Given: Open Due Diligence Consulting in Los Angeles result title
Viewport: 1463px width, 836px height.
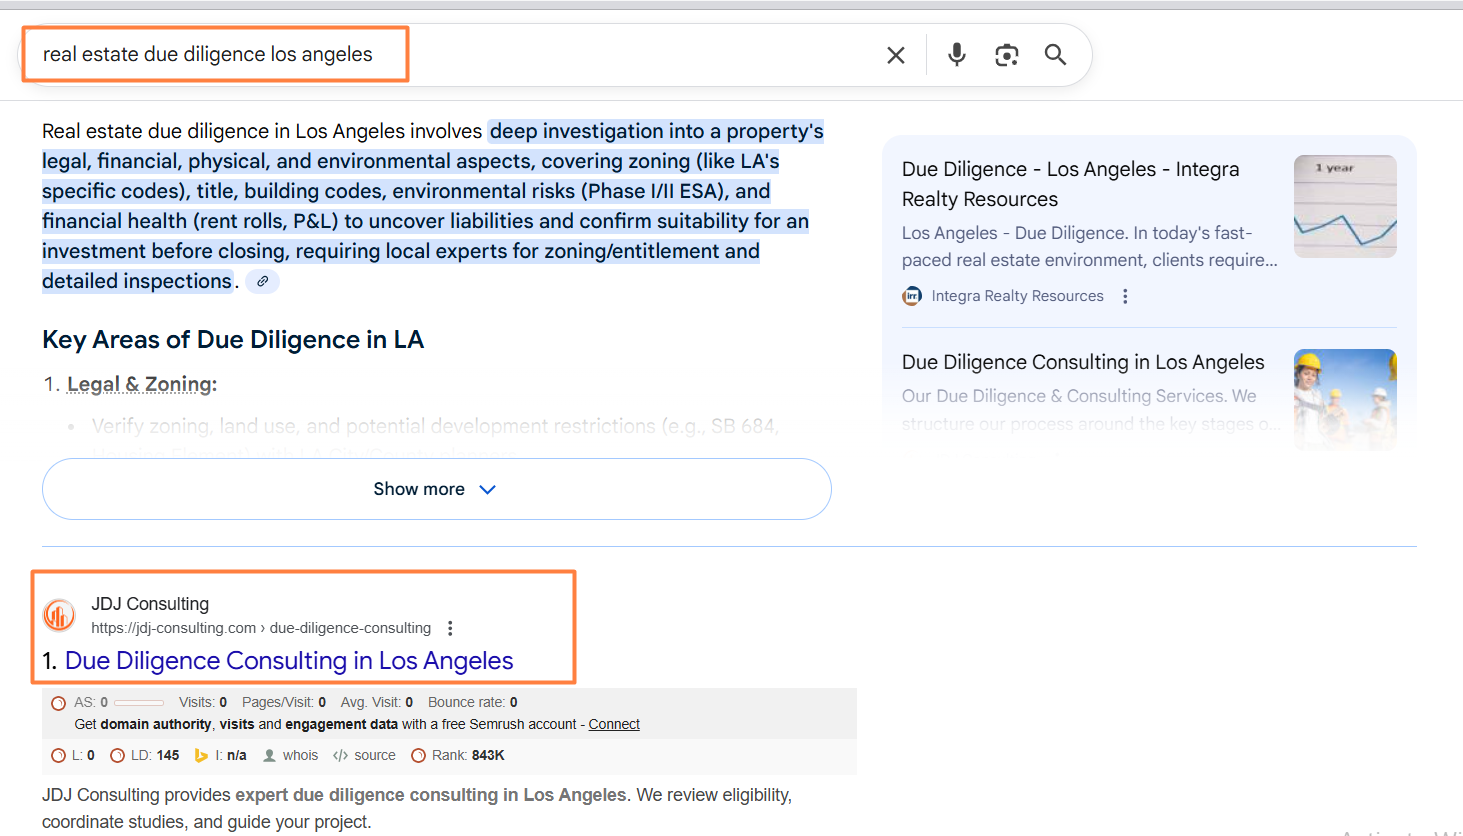Looking at the screenshot, I should click(x=289, y=661).
